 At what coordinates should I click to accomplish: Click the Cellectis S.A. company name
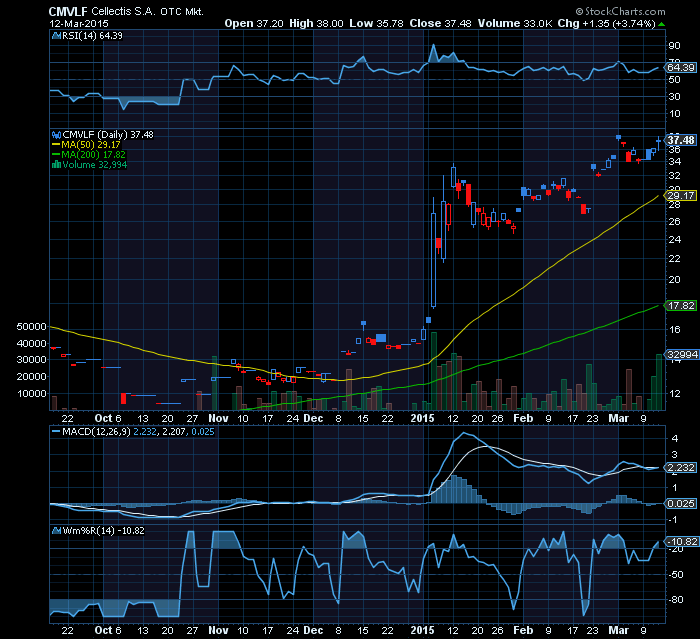(123, 12)
